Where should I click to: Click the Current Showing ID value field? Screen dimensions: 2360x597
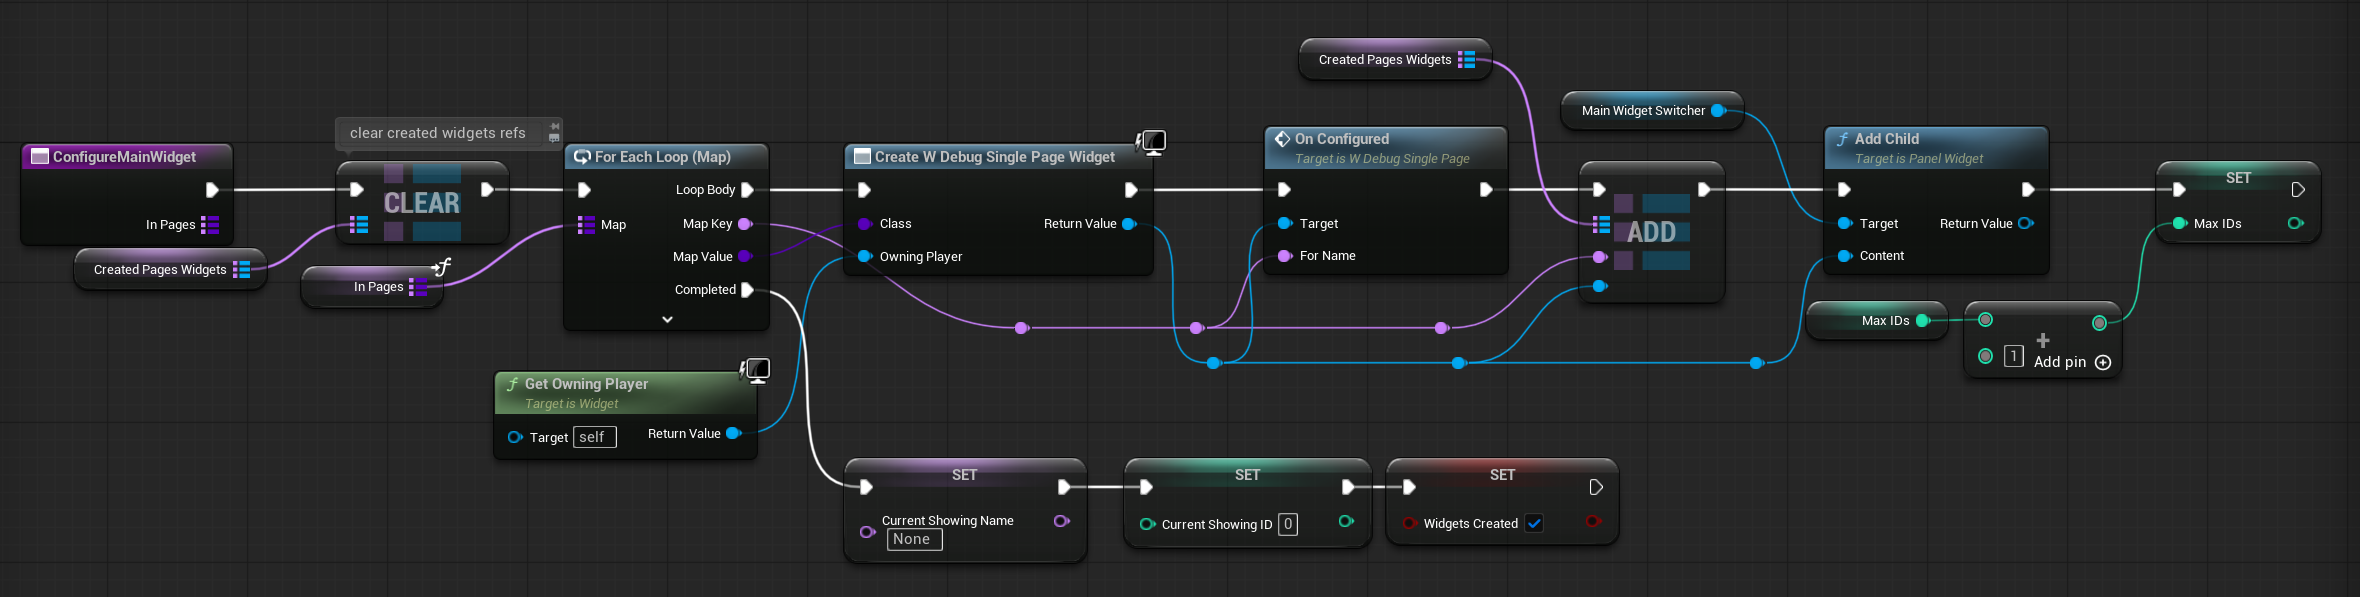(1288, 524)
